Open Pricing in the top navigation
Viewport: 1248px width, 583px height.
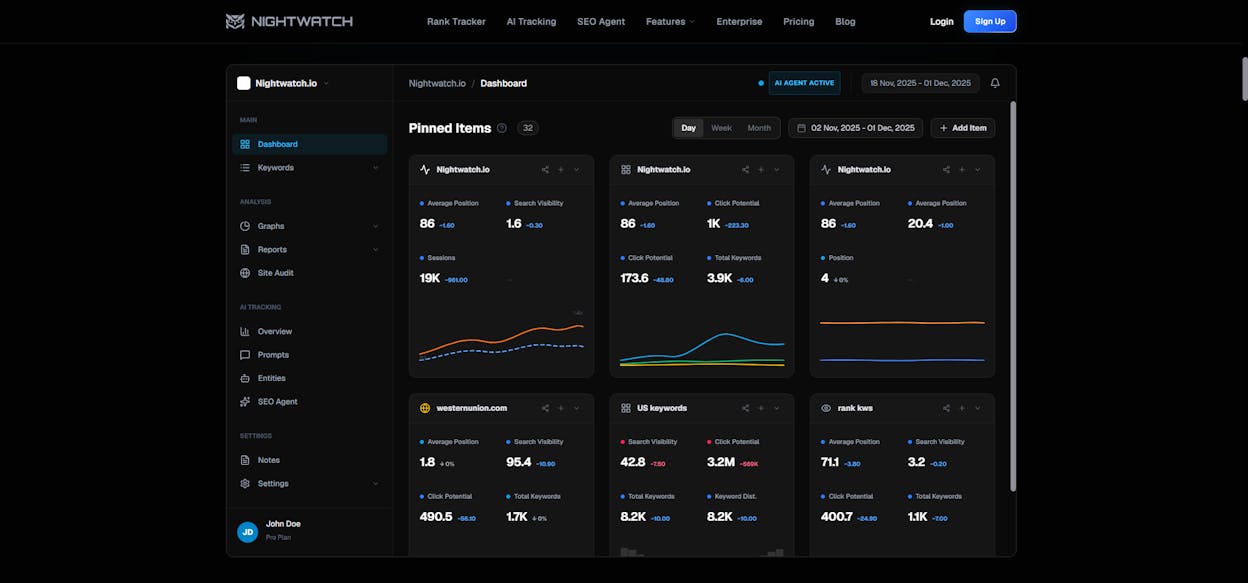pos(799,21)
